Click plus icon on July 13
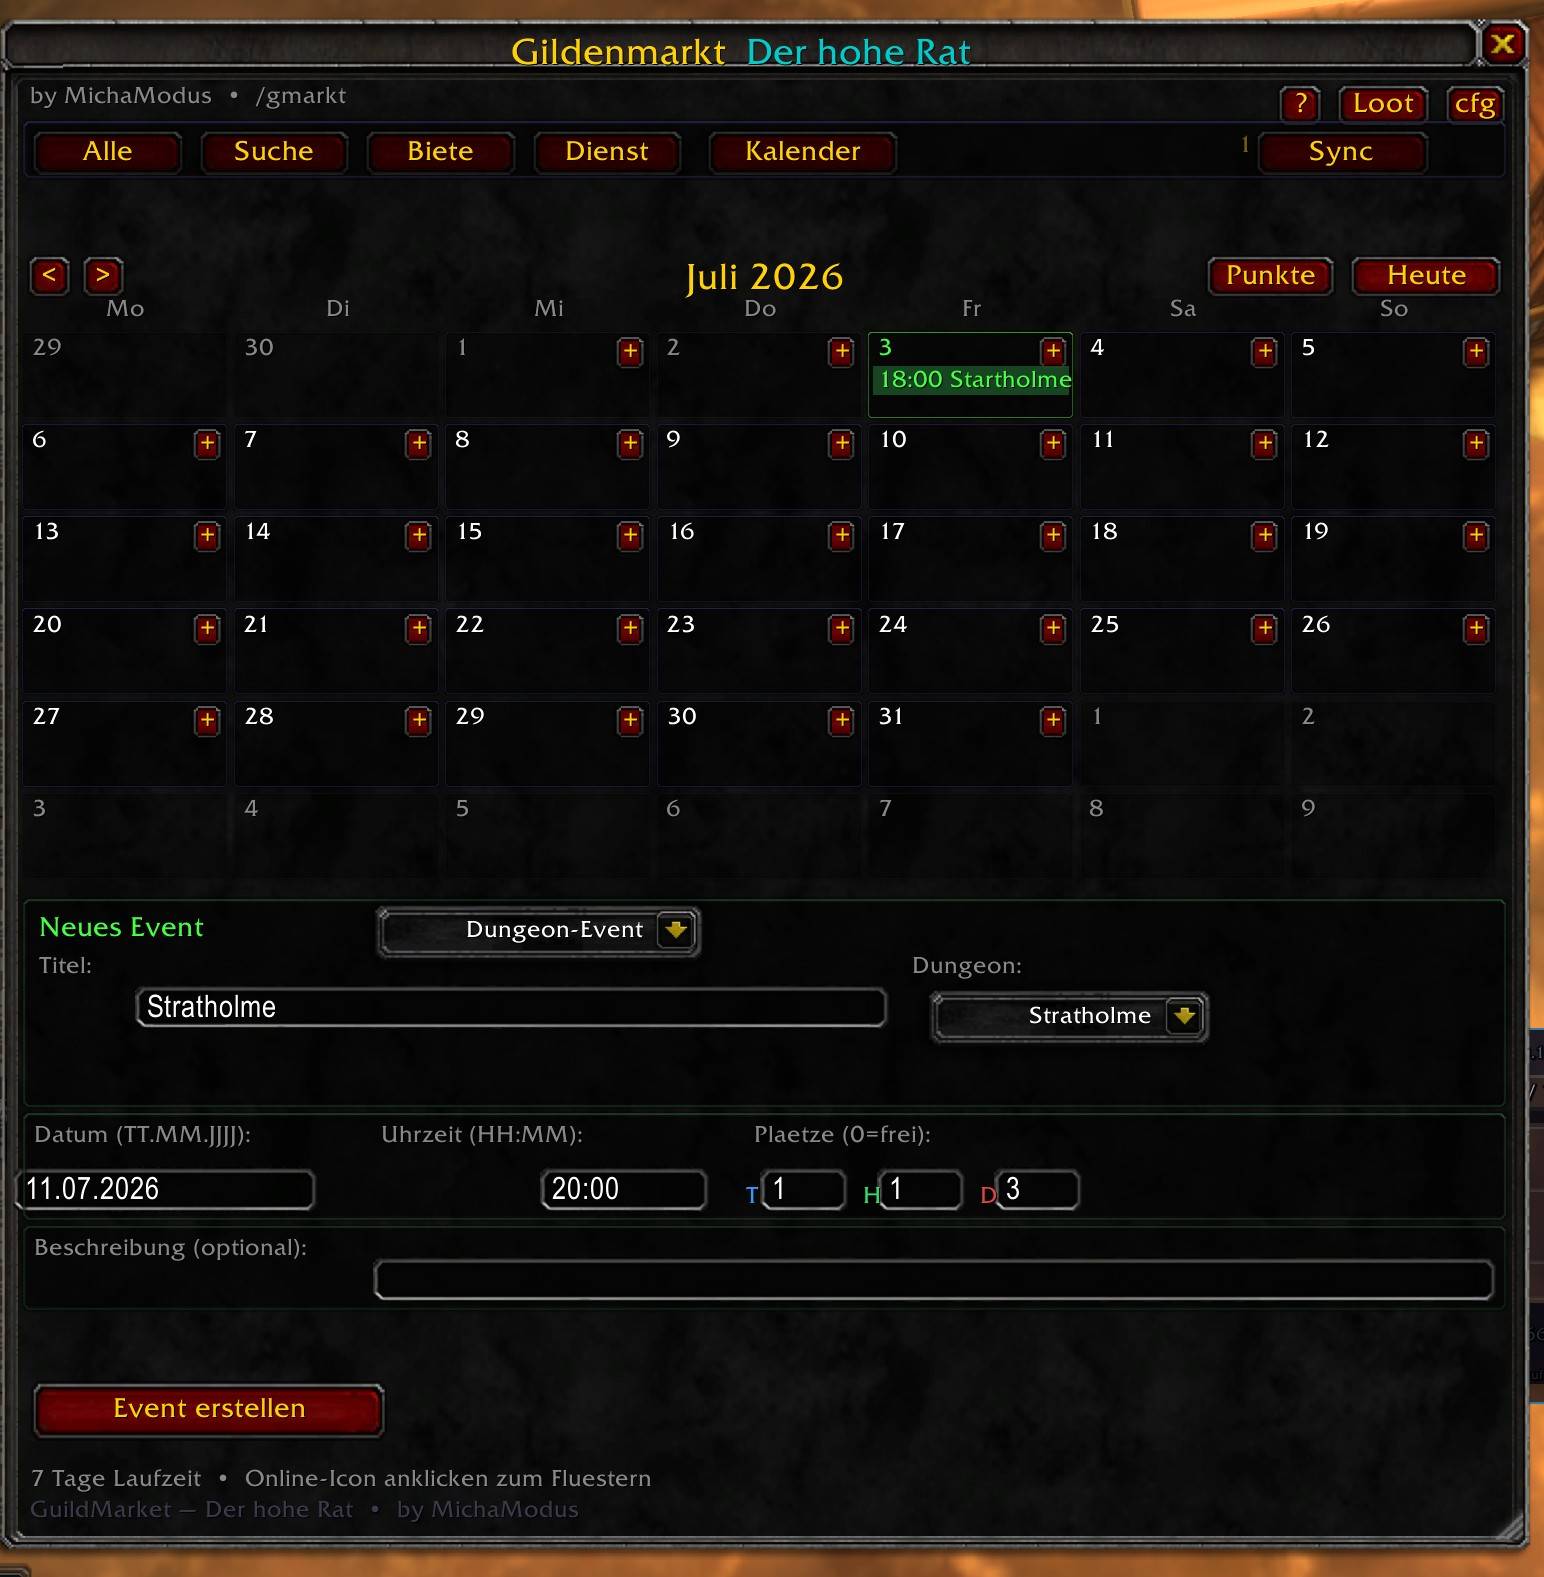This screenshot has width=1544, height=1577. point(207,536)
